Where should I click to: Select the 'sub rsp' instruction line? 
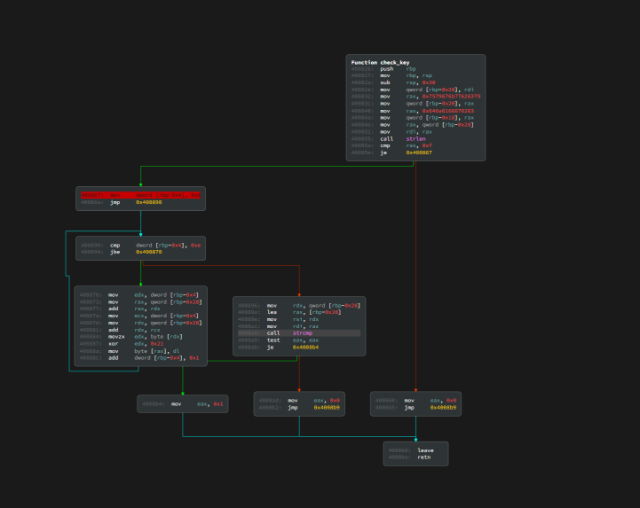[393, 82]
